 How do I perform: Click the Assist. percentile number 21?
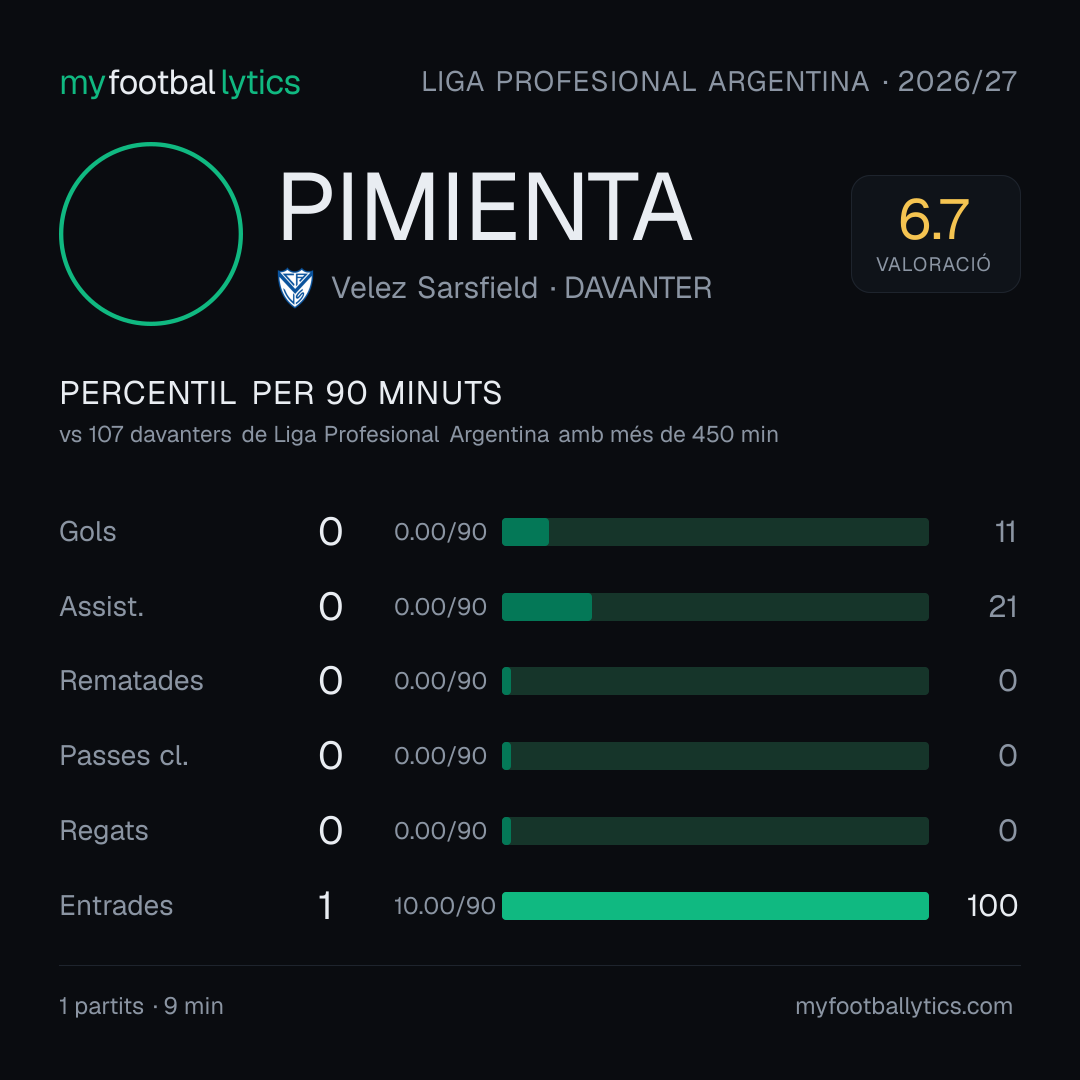[1002, 607]
